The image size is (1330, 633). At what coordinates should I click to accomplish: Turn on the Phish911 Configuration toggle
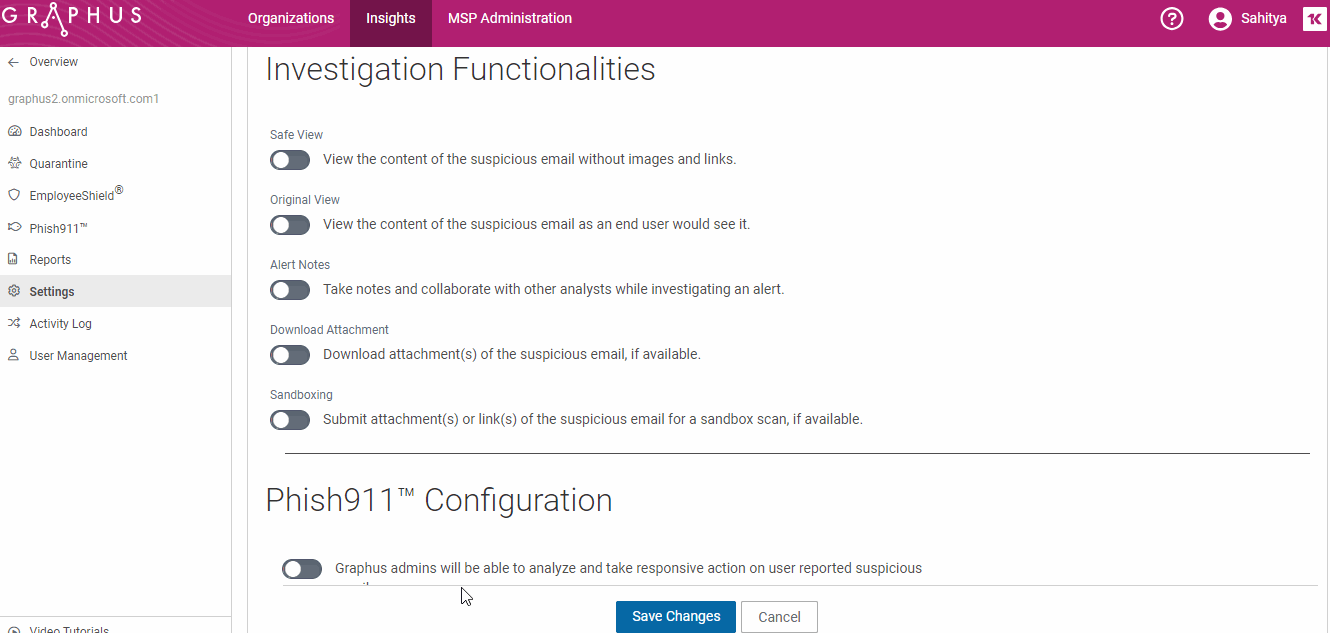click(302, 569)
